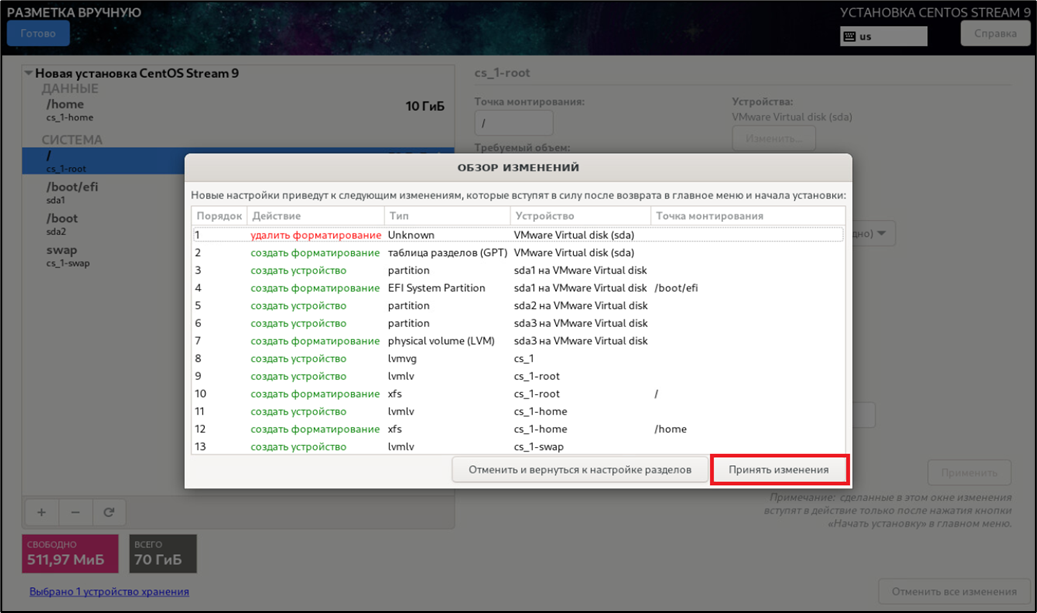Click the 'cs_1' device cell in row 8

tap(524, 358)
